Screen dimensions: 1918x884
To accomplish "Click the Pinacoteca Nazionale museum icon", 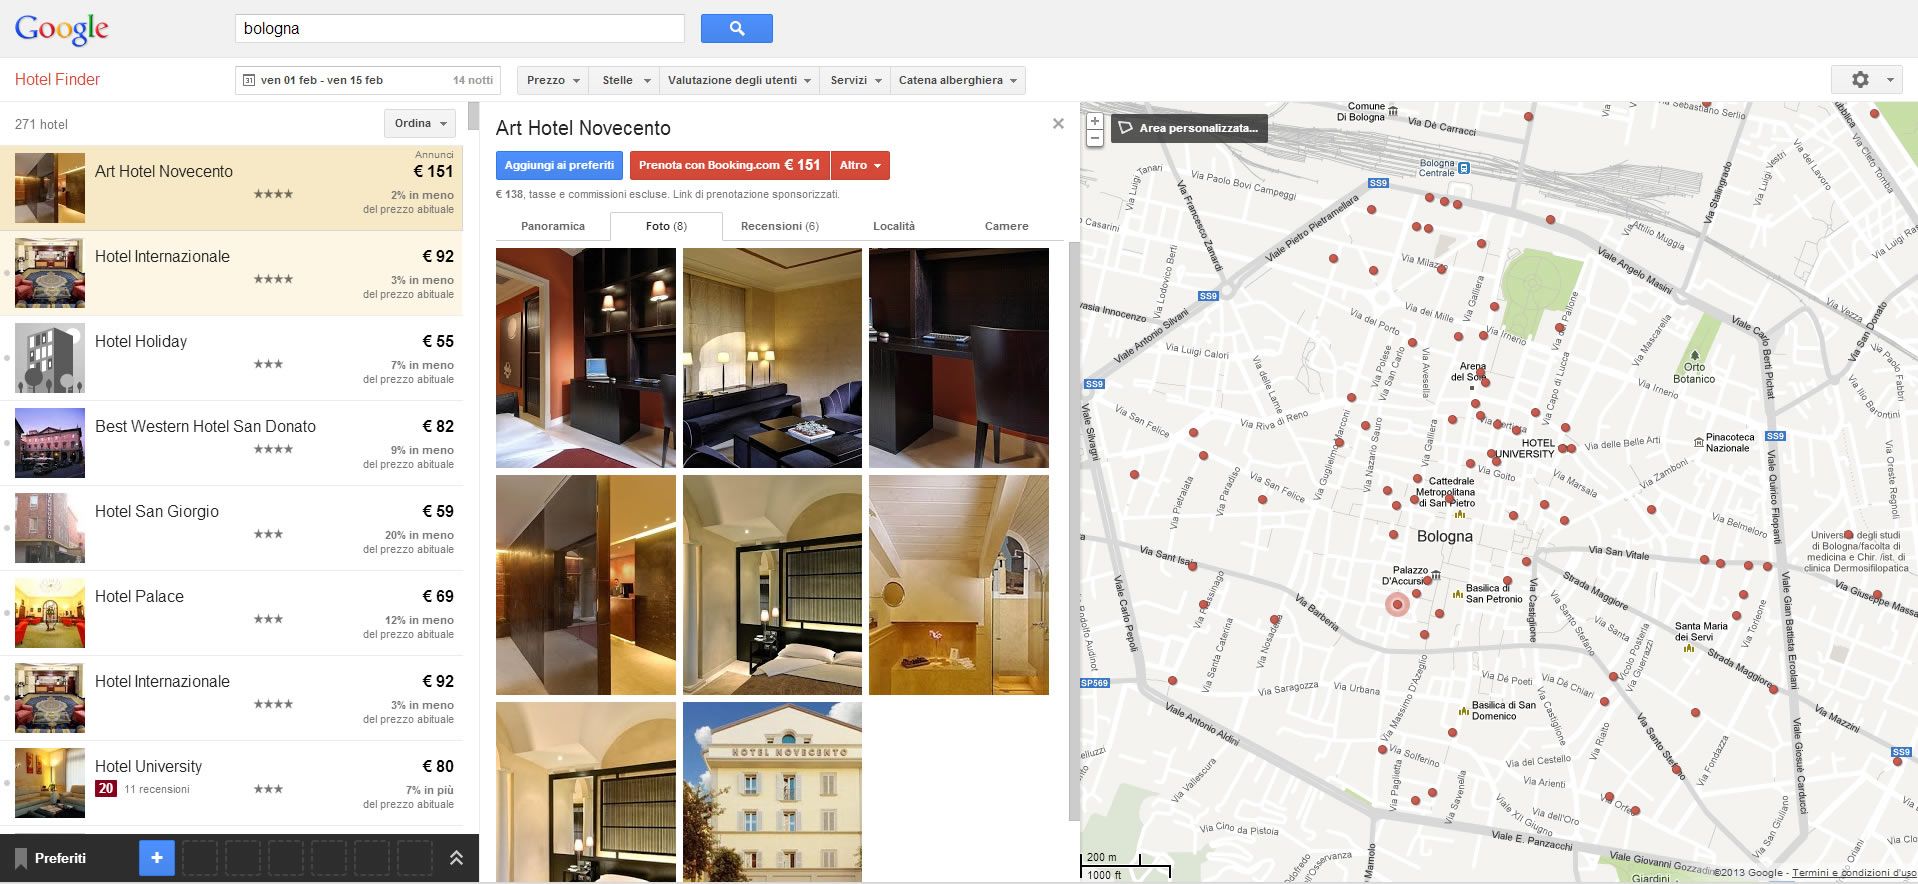I will point(1698,442).
